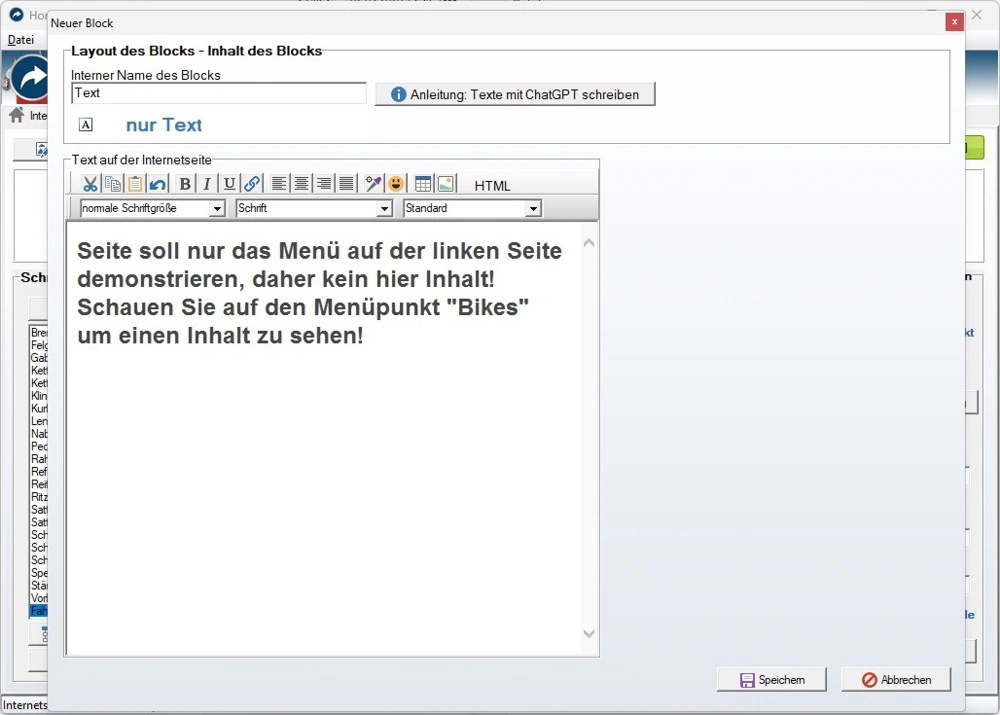Image resolution: width=1000 pixels, height=715 pixels.
Task: Switch to HTML editing mode
Action: [491, 186]
